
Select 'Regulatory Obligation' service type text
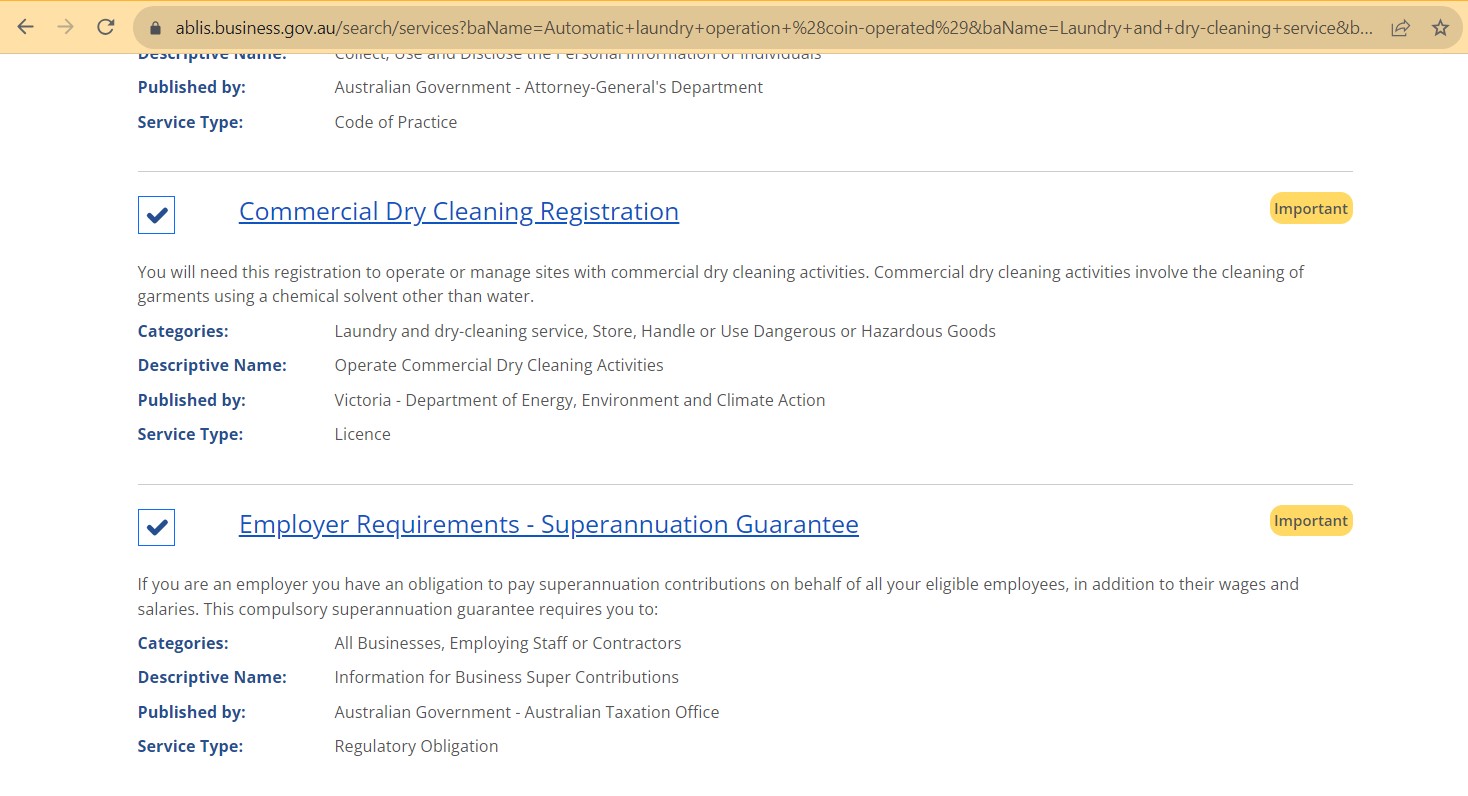coord(416,746)
